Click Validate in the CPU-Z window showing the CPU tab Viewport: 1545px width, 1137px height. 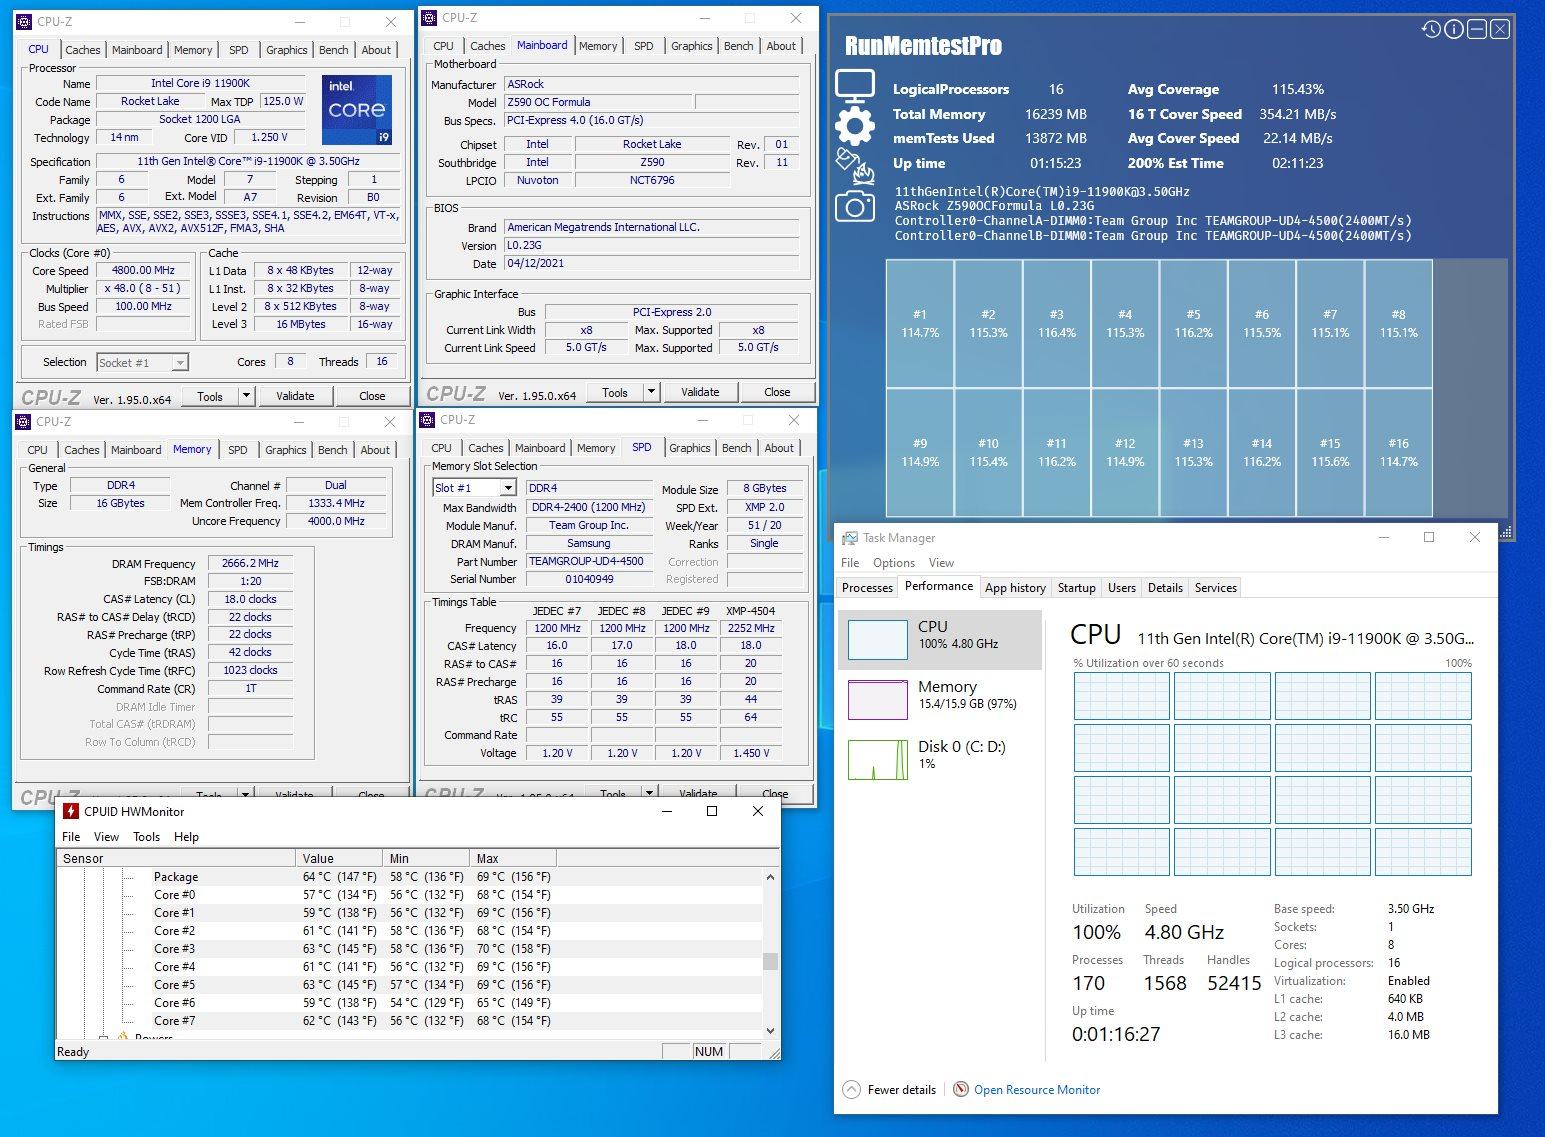295,396
